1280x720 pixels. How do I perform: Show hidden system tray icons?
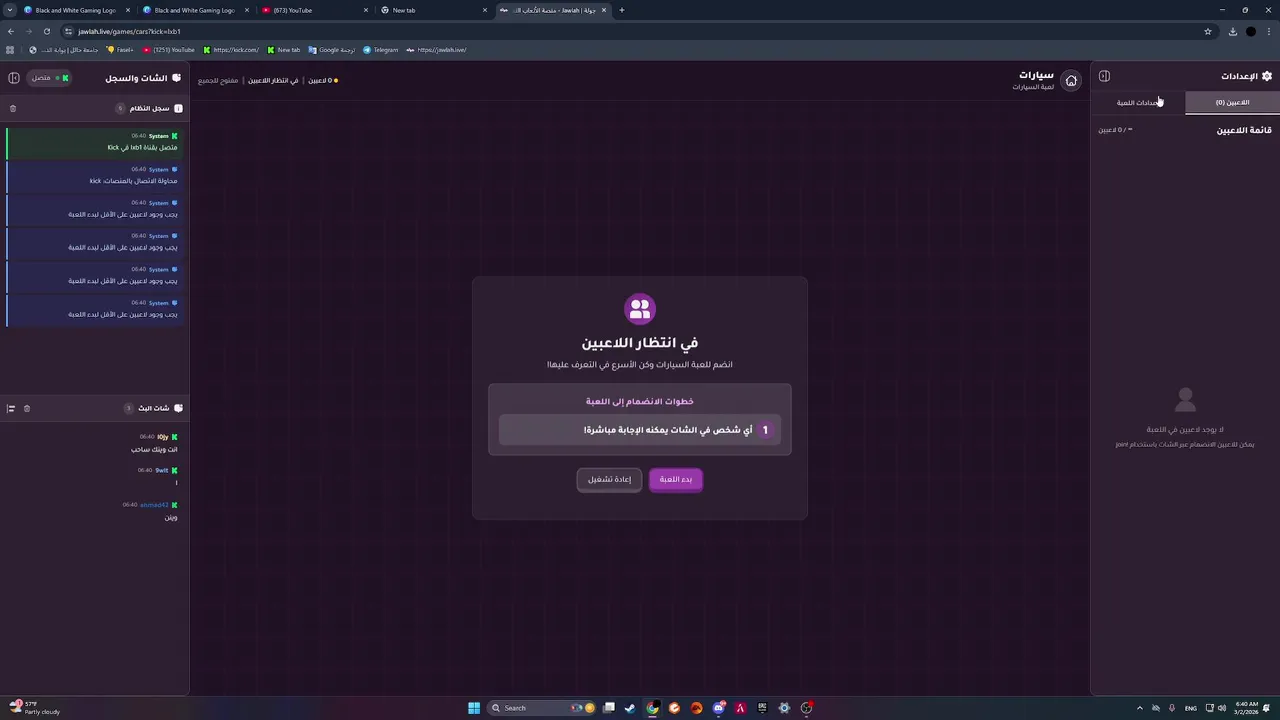(1139, 708)
